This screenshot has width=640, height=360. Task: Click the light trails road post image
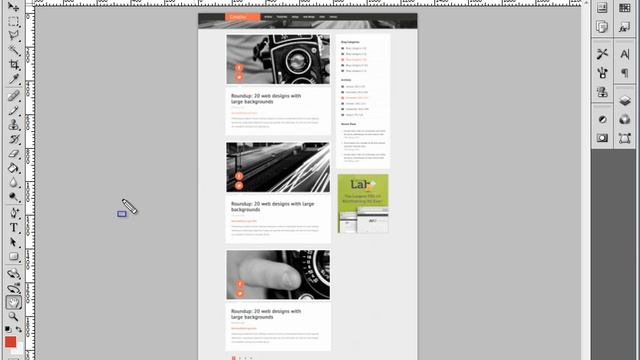278,167
